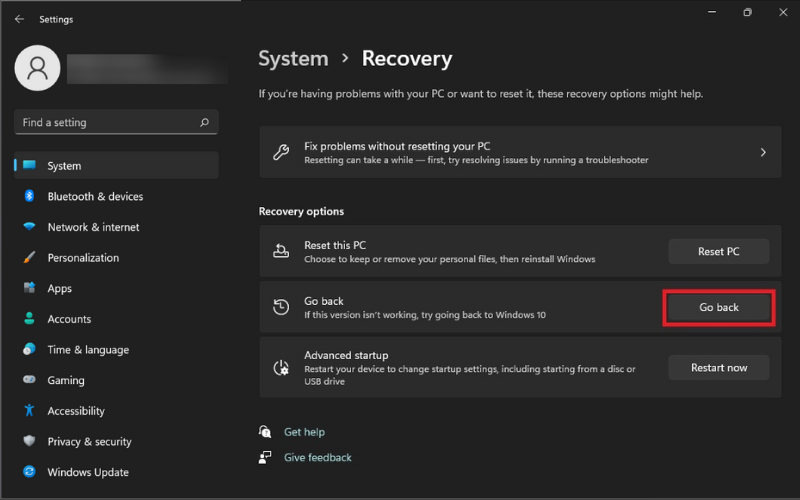800x500 pixels.
Task: Open the Get help link
Action: [304, 432]
